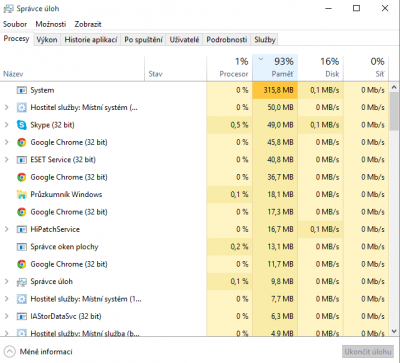Select the System process name
This screenshot has width=400, height=363.
(42, 90)
